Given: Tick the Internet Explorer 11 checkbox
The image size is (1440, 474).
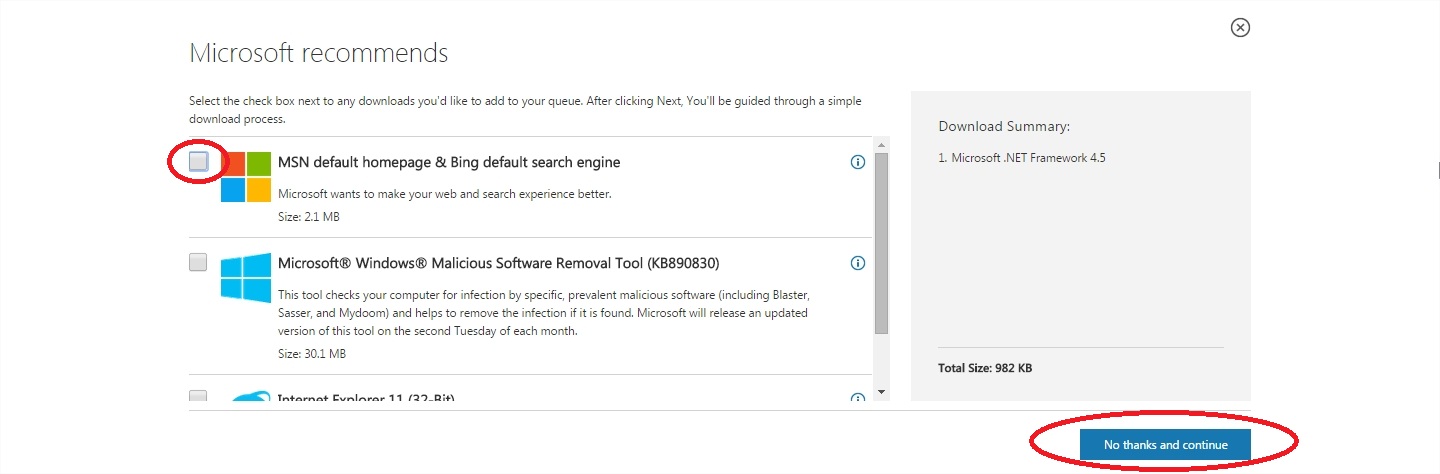Looking at the screenshot, I should coord(198,396).
